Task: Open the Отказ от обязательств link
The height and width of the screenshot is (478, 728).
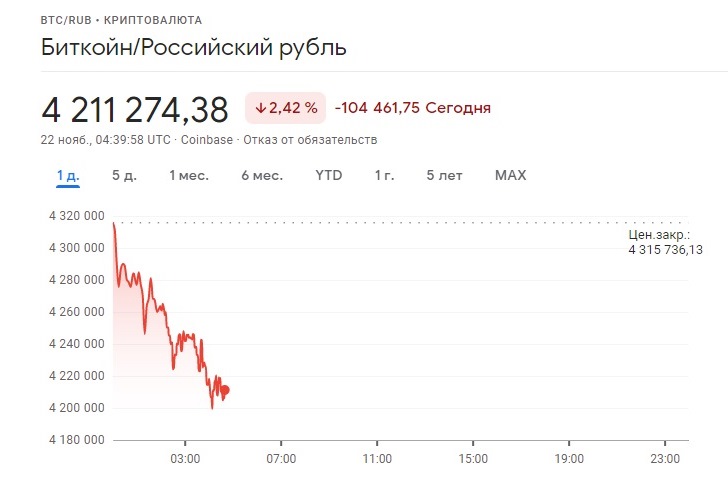Action: pyautogui.click(x=310, y=140)
